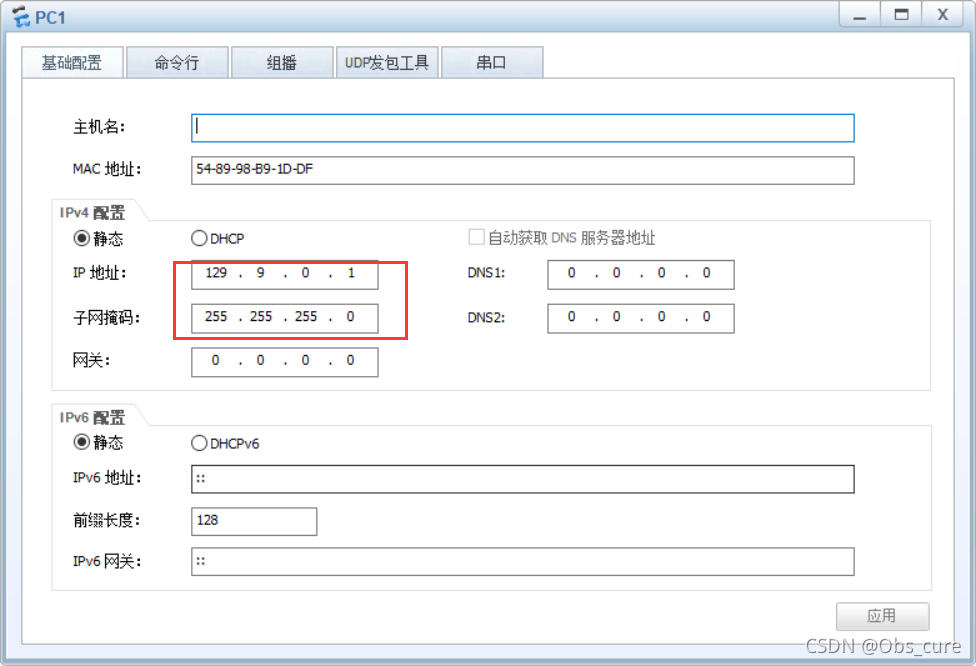
Task: Click the PC1 app icon in title bar
Action: pos(20,17)
